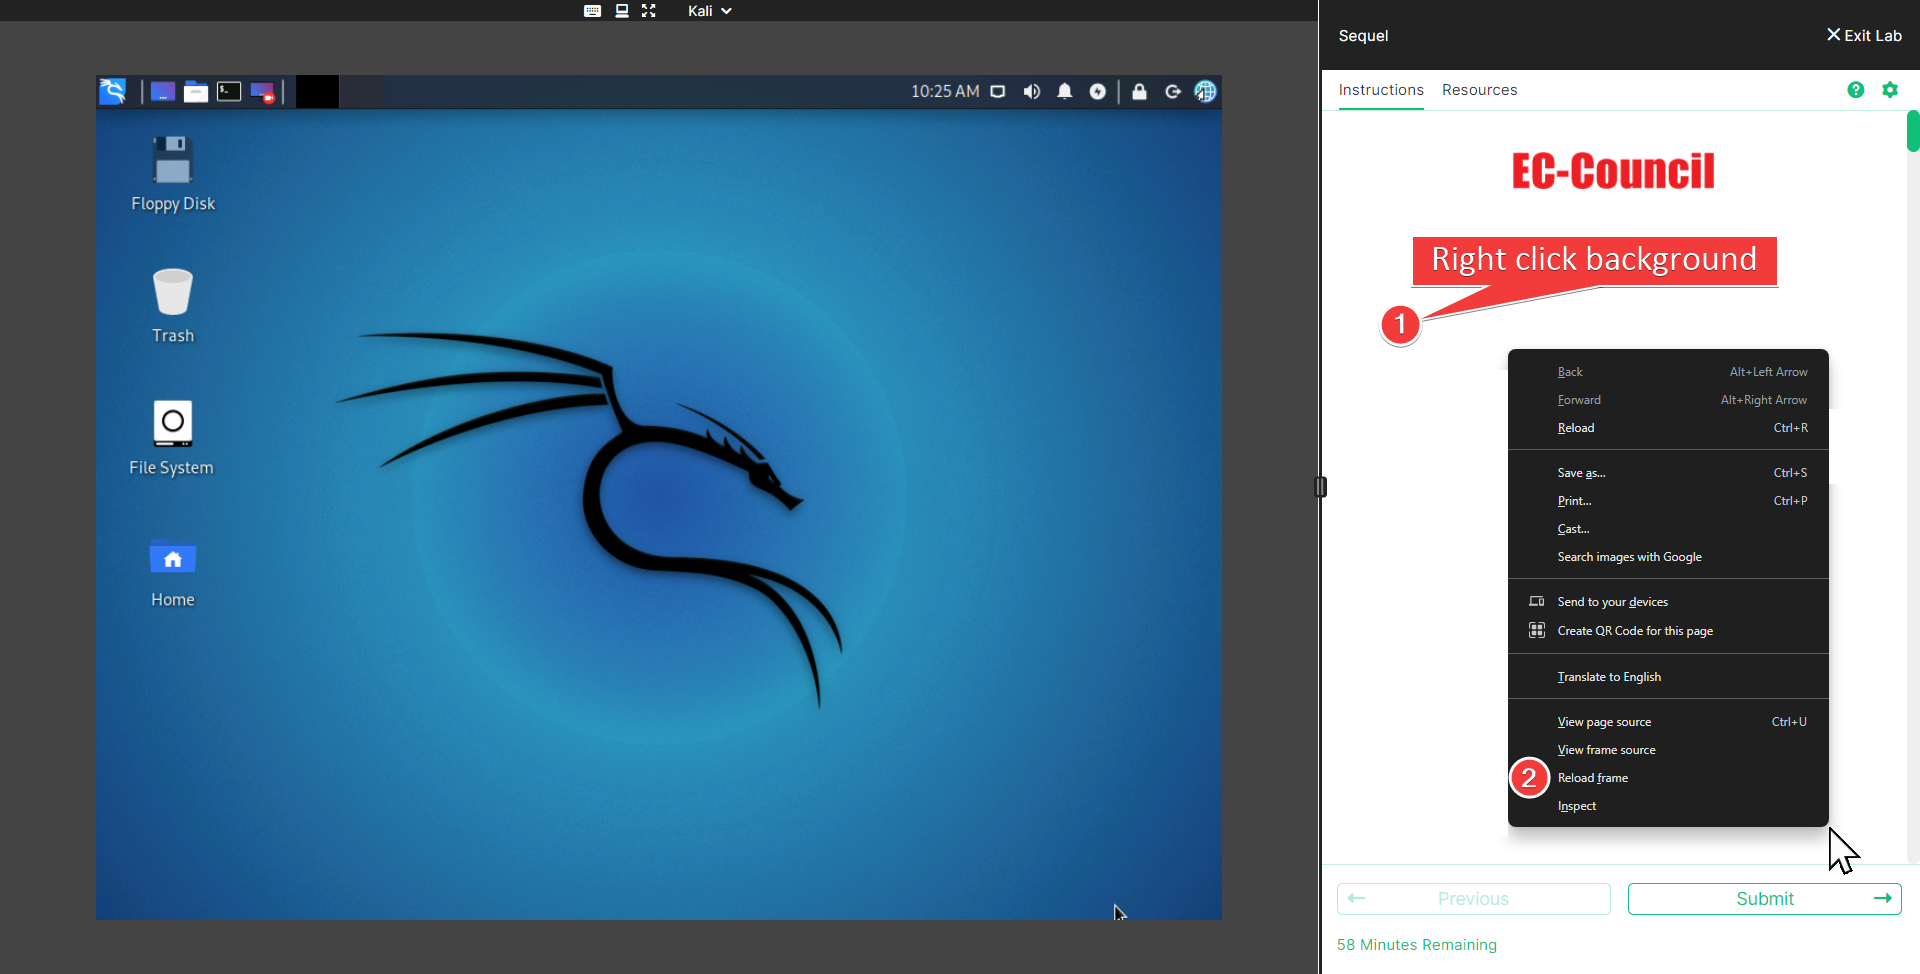Launch the file manager from the panel
The image size is (1920, 974).
tap(196, 92)
